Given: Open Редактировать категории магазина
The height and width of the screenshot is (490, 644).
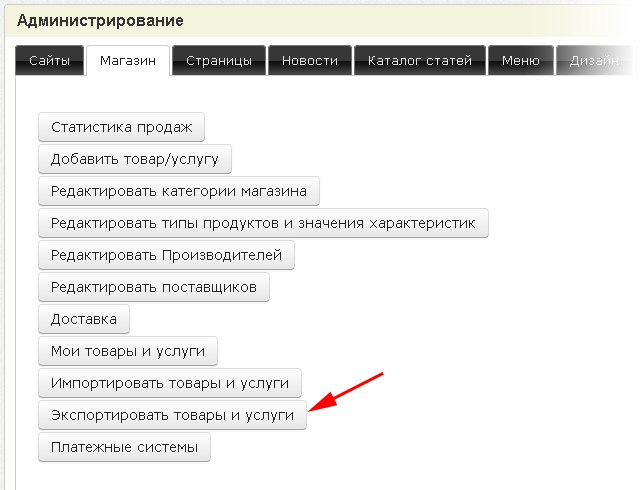Looking at the screenshot, I should click(179, 191).
